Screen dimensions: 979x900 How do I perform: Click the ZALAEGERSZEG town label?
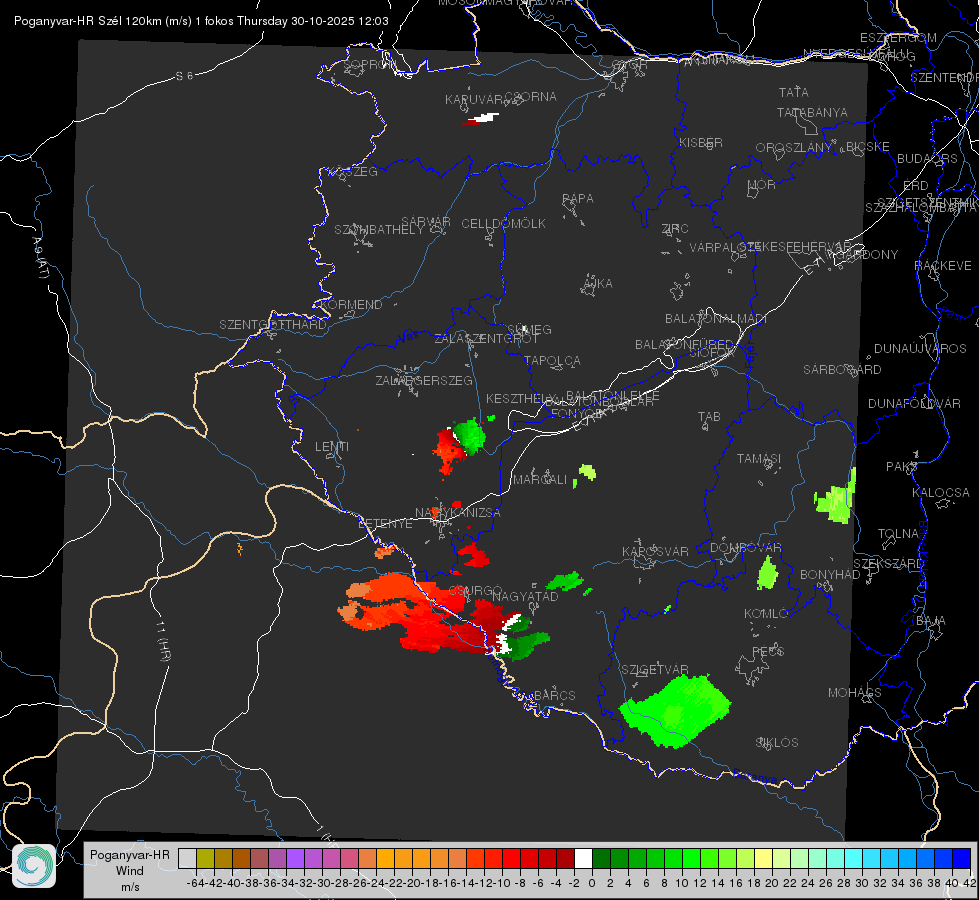423,380
